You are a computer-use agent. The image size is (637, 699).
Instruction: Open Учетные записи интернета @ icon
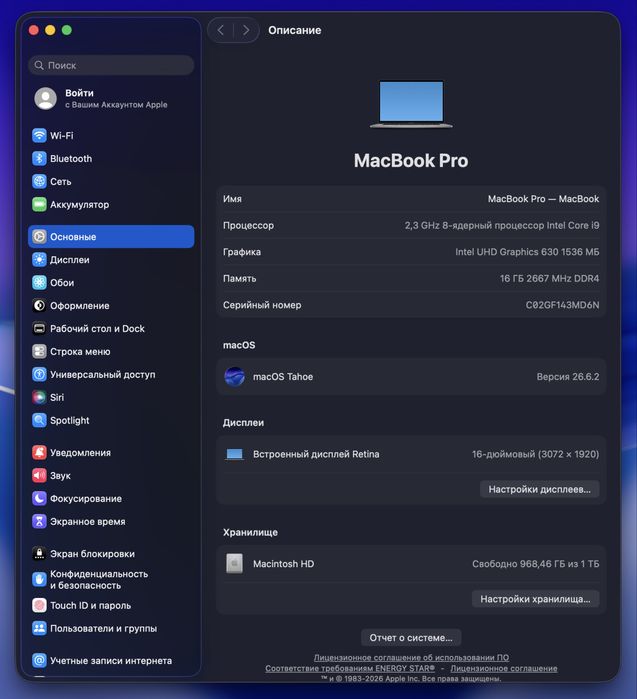[39, 661]
